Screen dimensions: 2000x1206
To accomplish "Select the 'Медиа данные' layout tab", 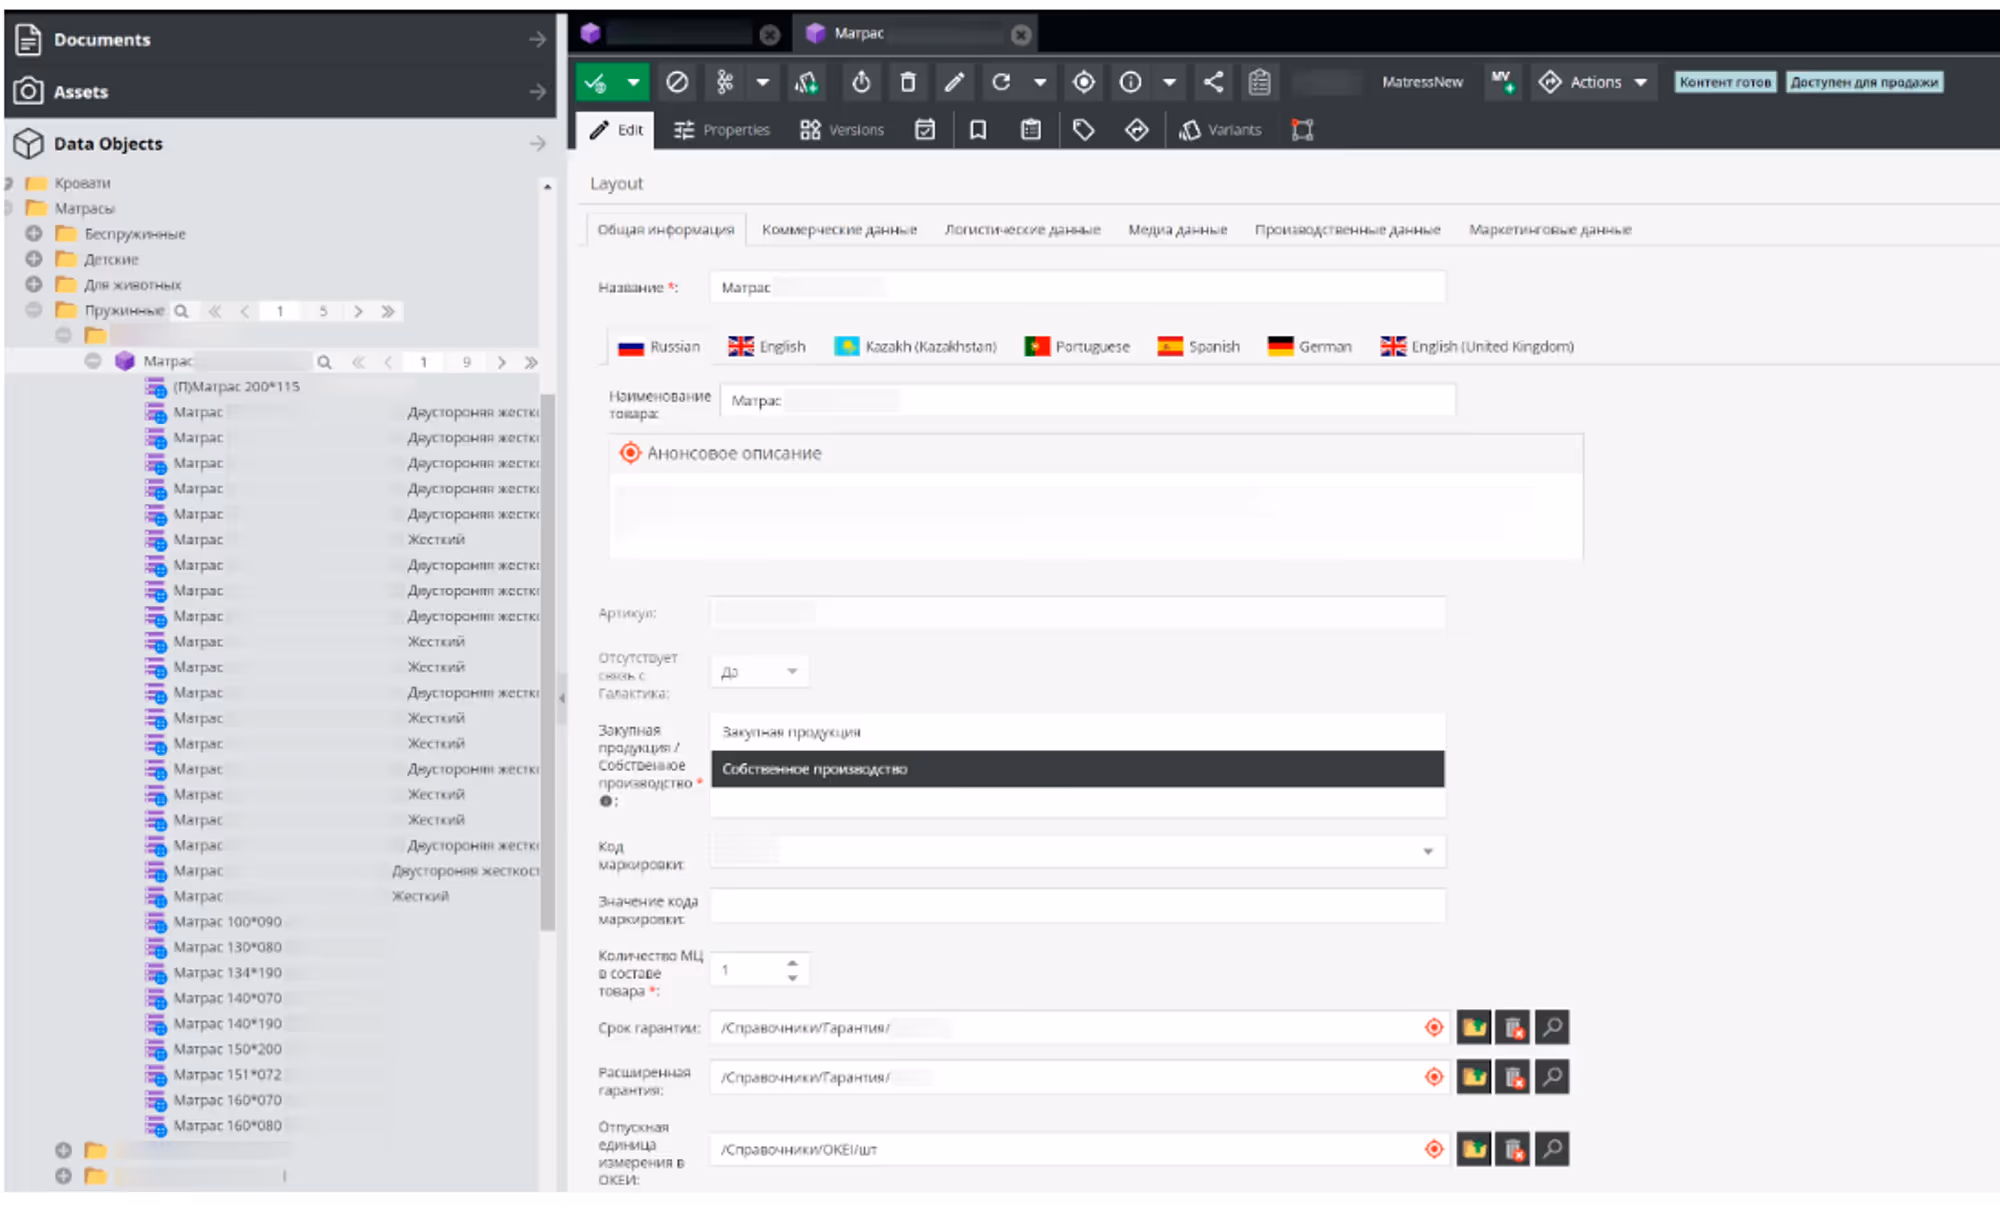I will (1177, 229).
